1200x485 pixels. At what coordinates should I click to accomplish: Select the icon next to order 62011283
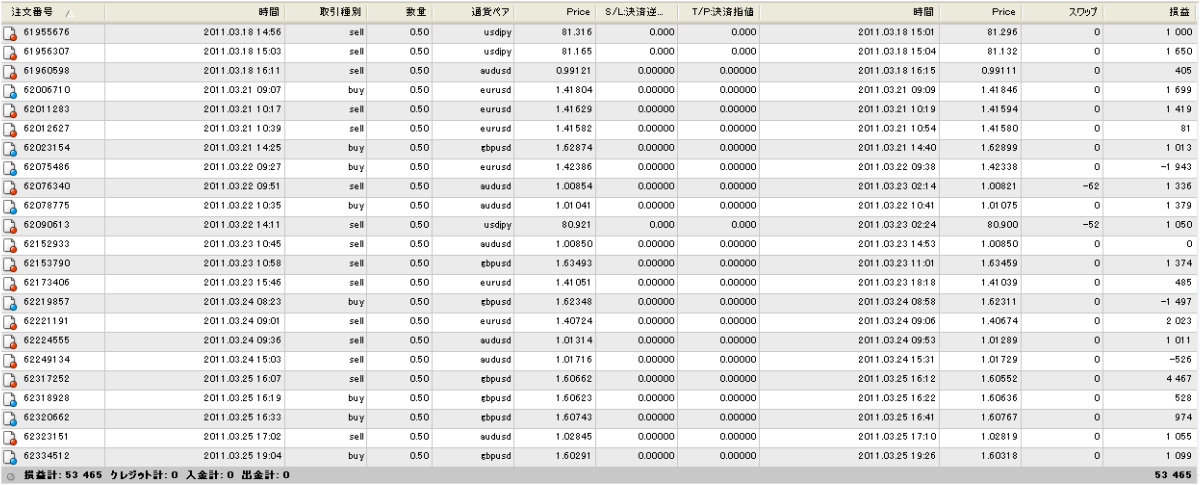(11, 109)
